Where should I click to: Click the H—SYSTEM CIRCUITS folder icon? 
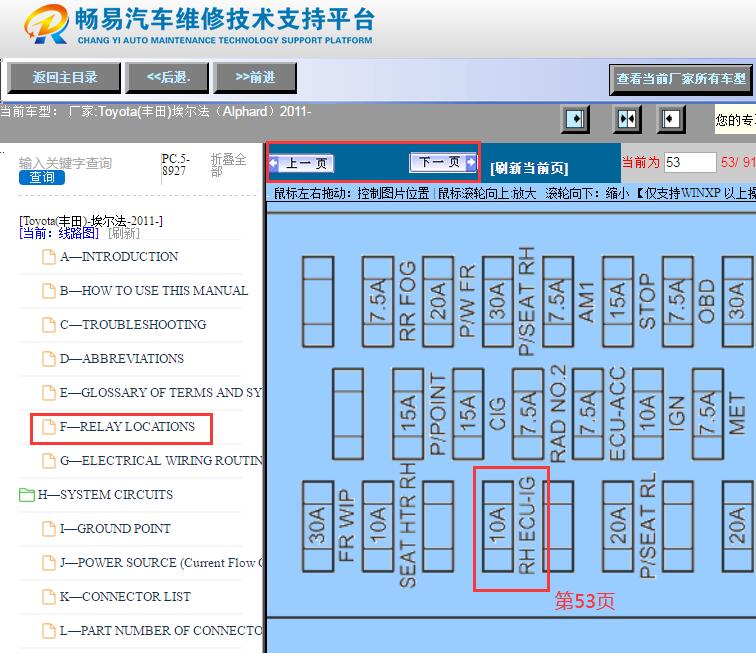[x=27, y=495]
